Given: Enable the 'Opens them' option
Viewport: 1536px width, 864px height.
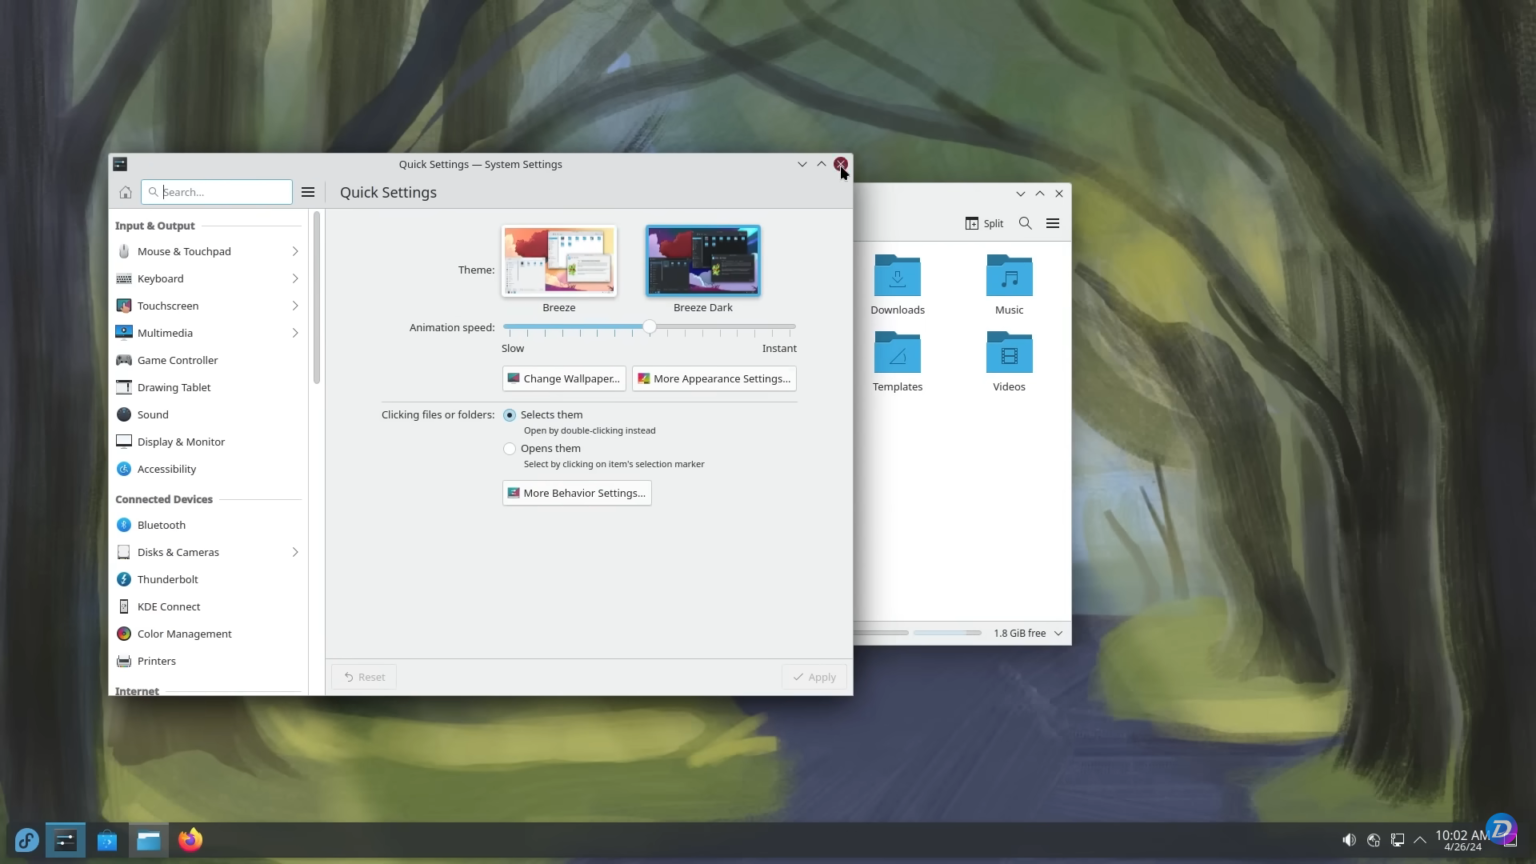Looking at the screenshot, I should tap(509, 448).
